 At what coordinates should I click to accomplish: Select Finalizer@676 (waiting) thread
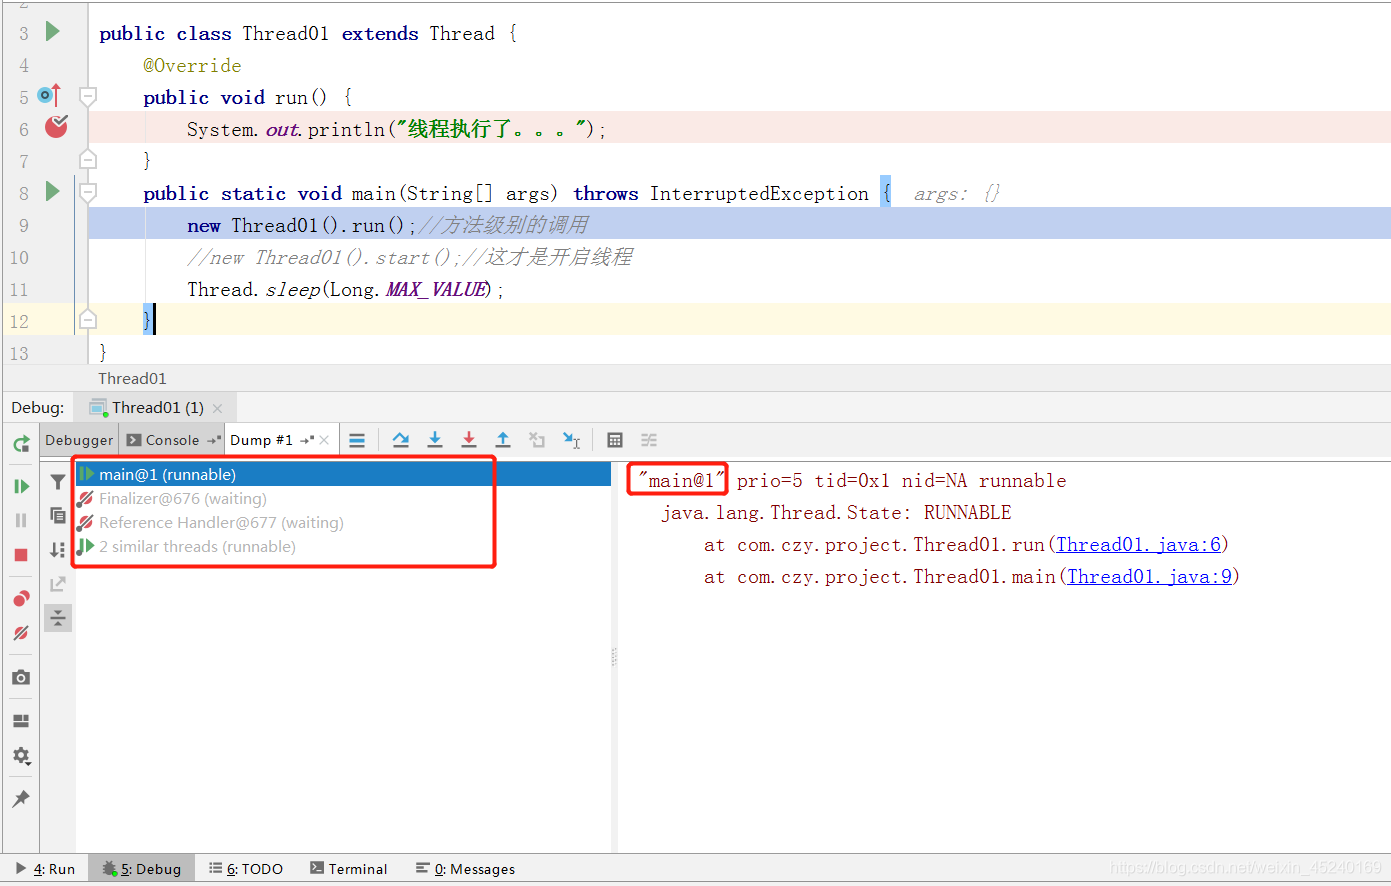[343, 498]
